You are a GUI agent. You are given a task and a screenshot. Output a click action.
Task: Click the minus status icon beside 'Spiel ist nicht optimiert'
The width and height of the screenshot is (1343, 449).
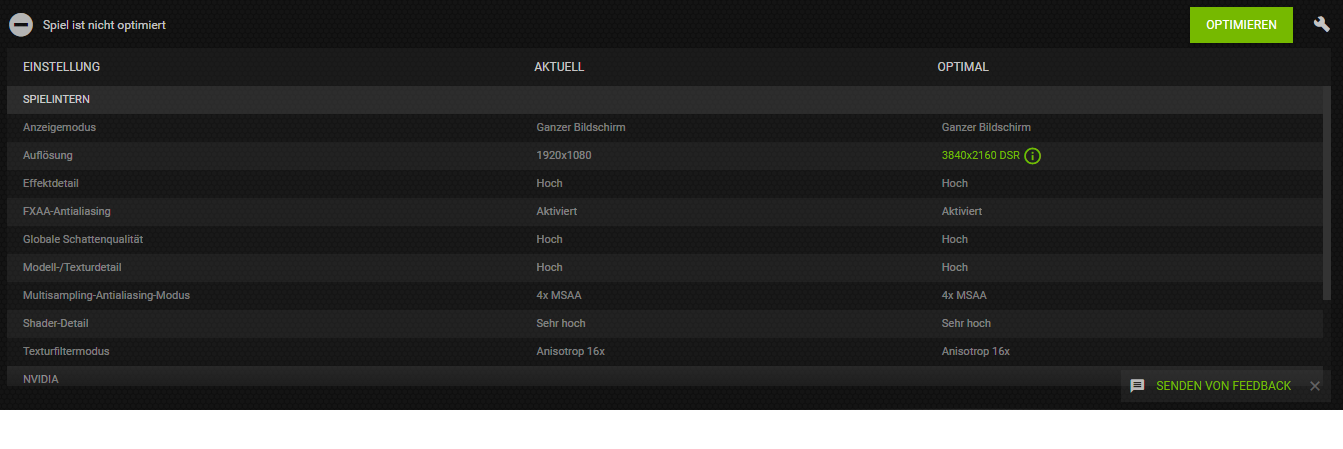pos(21,25)
